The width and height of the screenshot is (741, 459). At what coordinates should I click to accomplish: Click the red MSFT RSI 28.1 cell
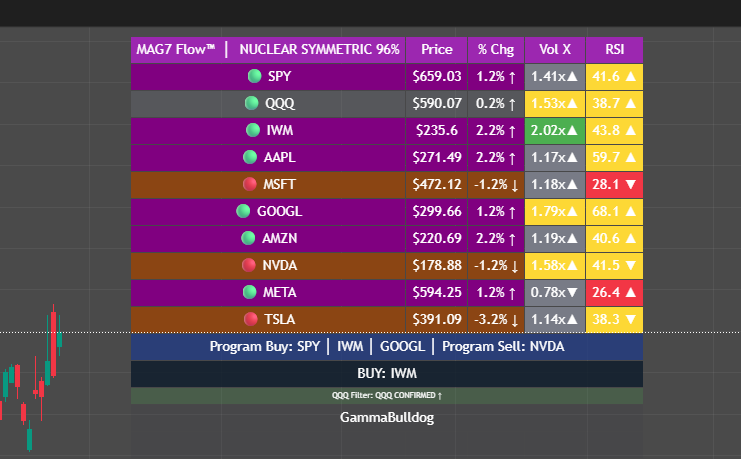click(x=614, y=184)
